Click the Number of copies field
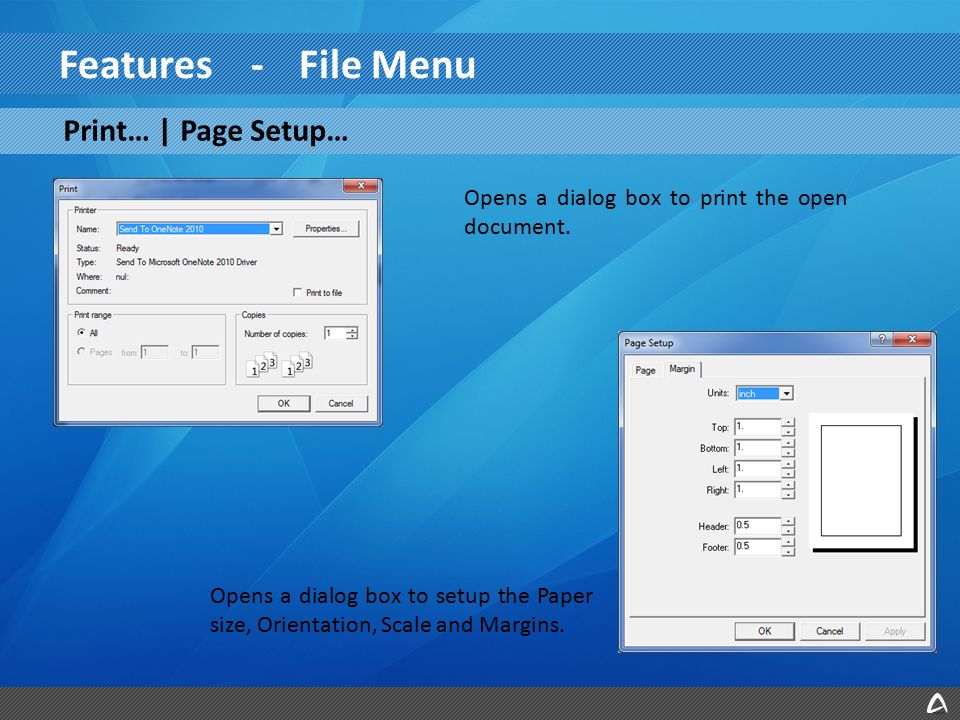The height and width of the screenshot is (720, 960). [x=336, y=334]
